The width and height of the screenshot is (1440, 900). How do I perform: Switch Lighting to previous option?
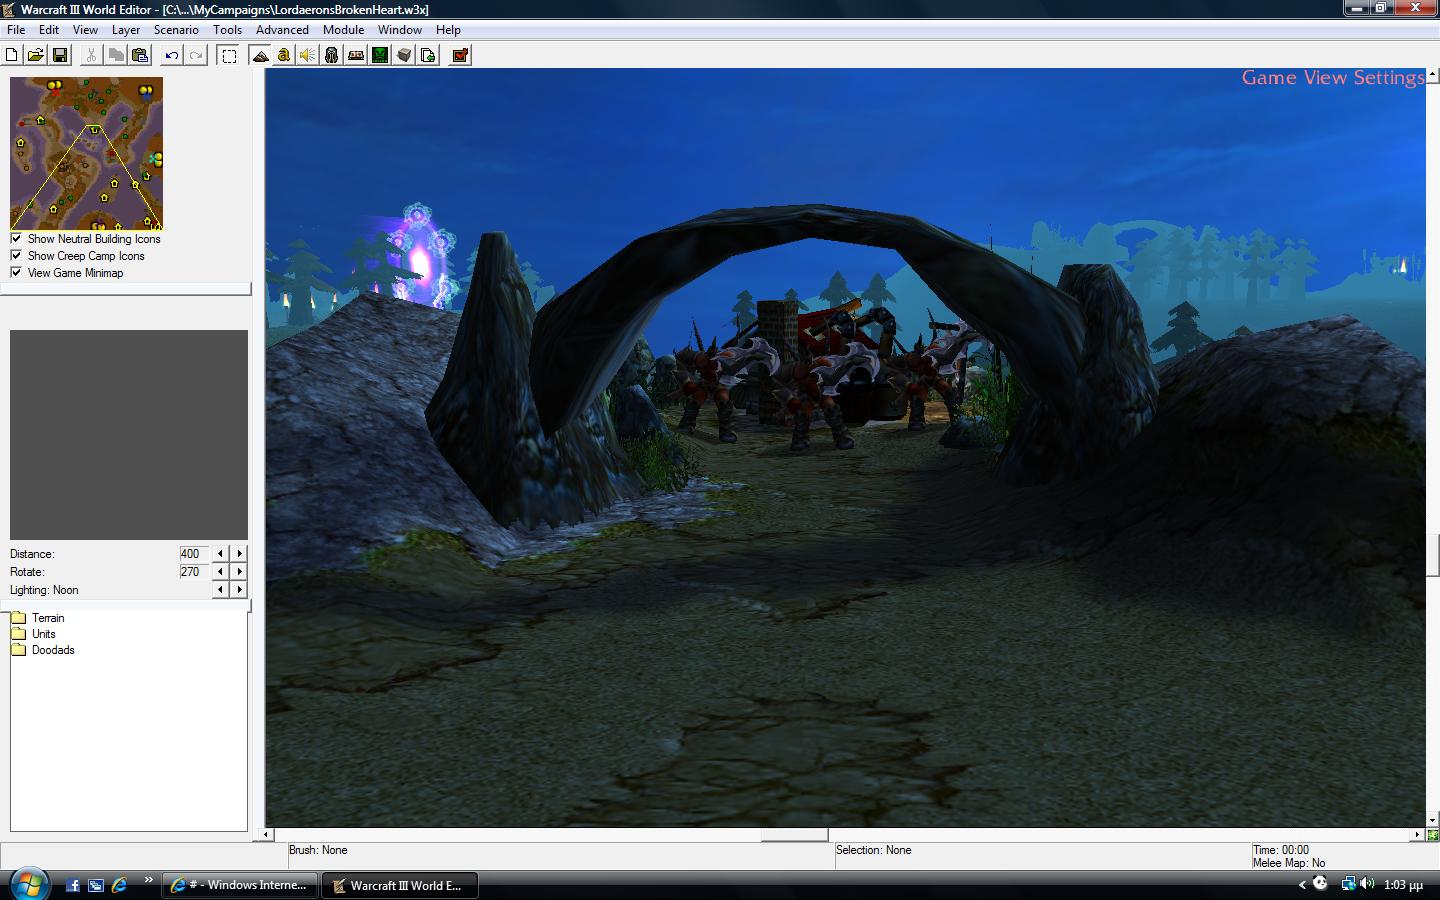221,589
